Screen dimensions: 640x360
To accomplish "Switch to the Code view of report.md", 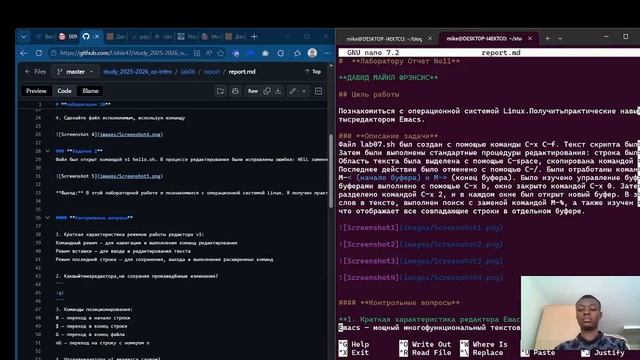I will tap(64, 91).
